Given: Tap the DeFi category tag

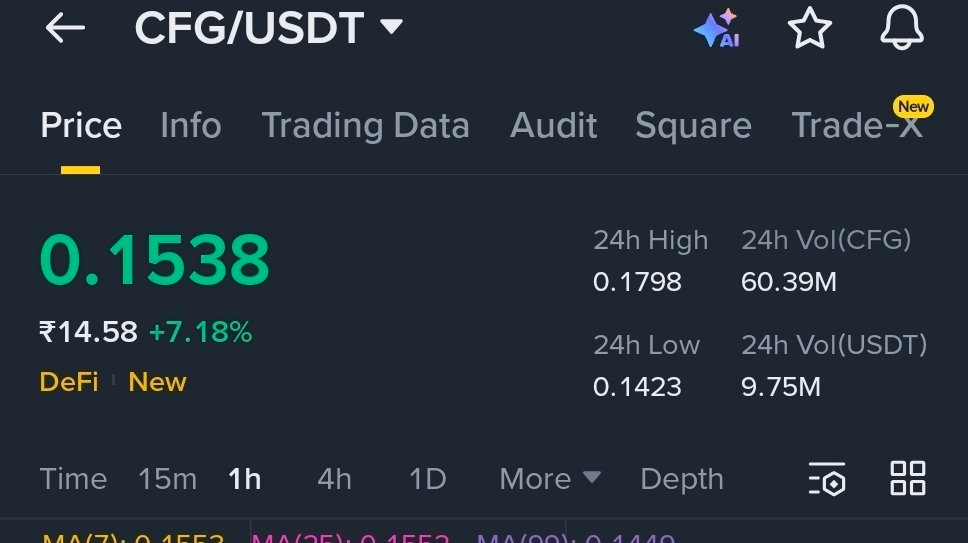Looking at the screenshot, I should click(x=69, y=382).
